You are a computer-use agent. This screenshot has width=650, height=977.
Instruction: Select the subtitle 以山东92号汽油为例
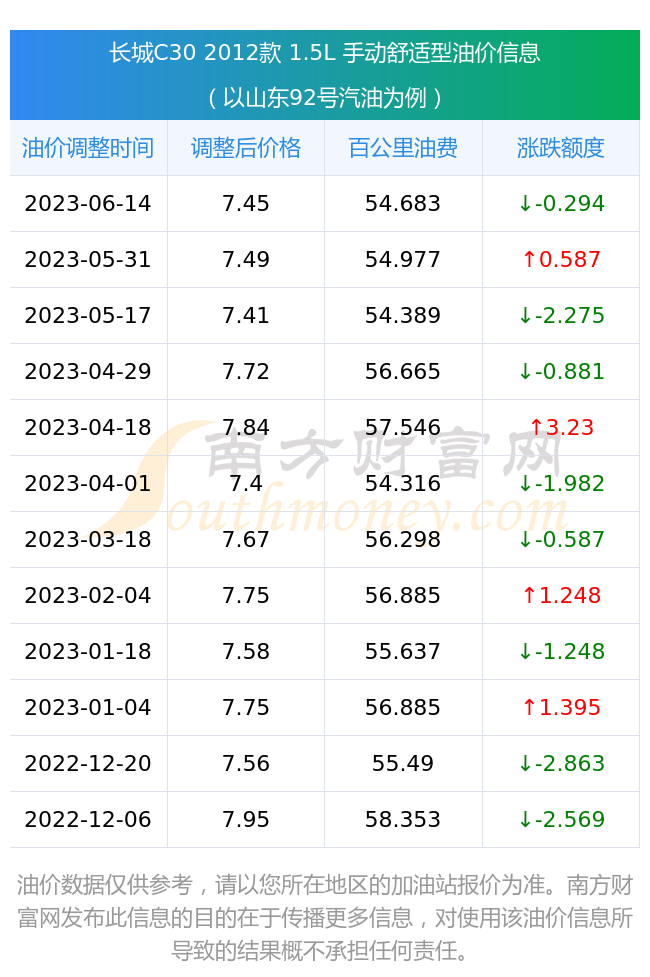pyautogui.click(x=325, y=98)
